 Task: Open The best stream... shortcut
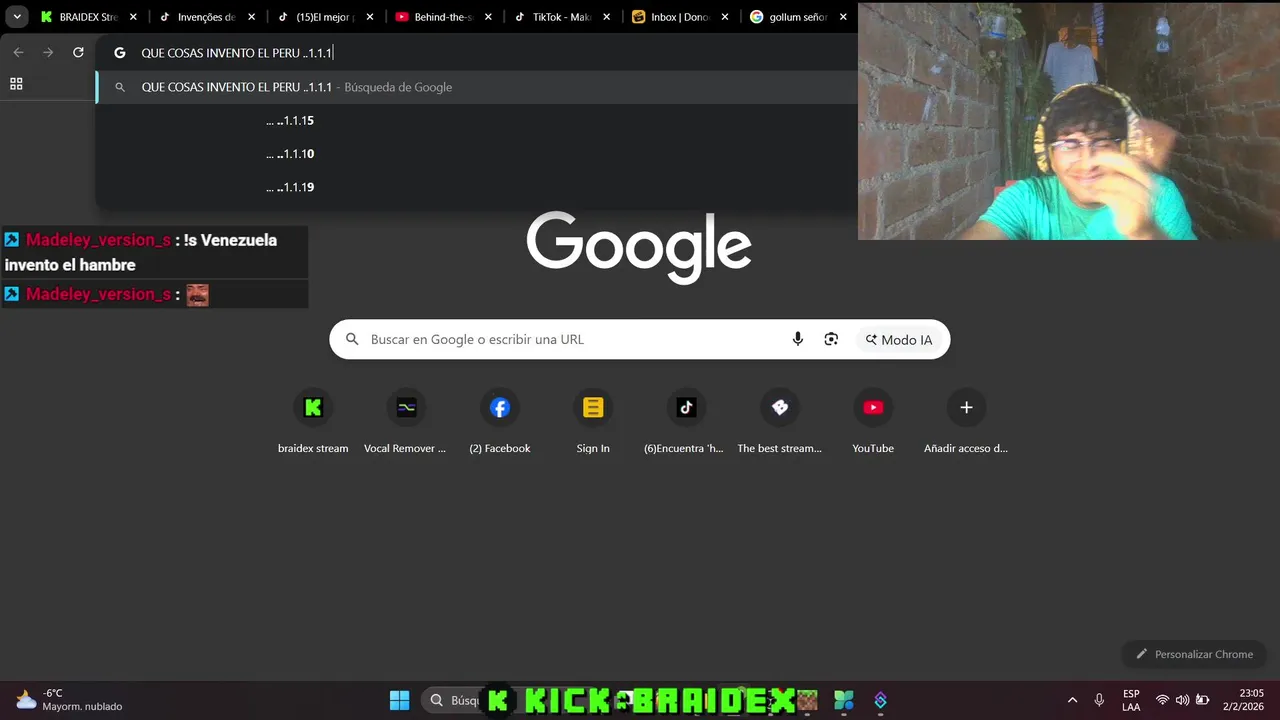(780, 420)
